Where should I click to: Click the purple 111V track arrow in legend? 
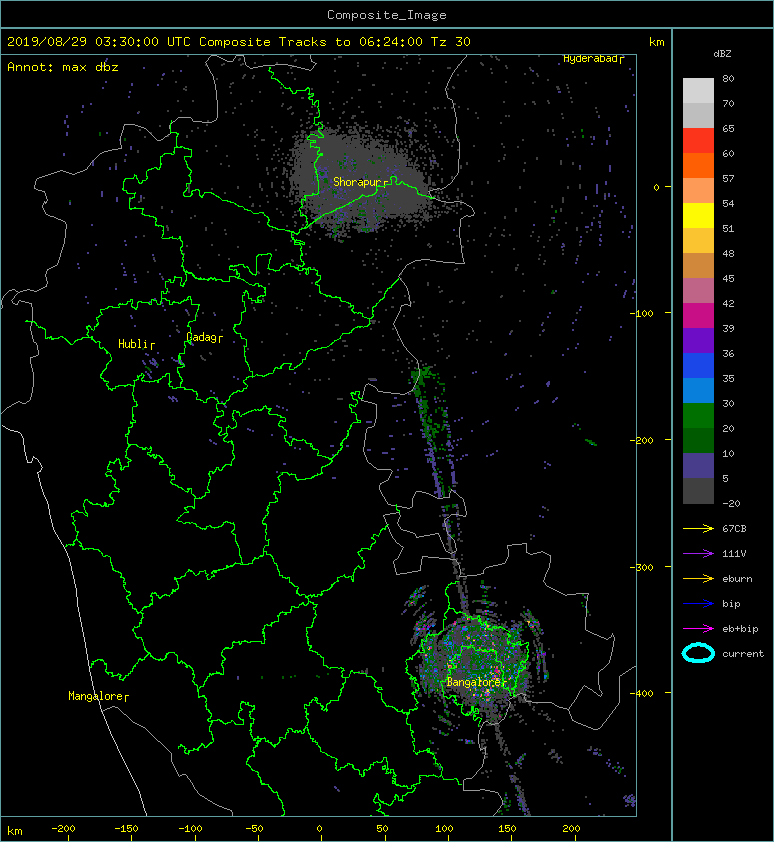click(698, 554)
